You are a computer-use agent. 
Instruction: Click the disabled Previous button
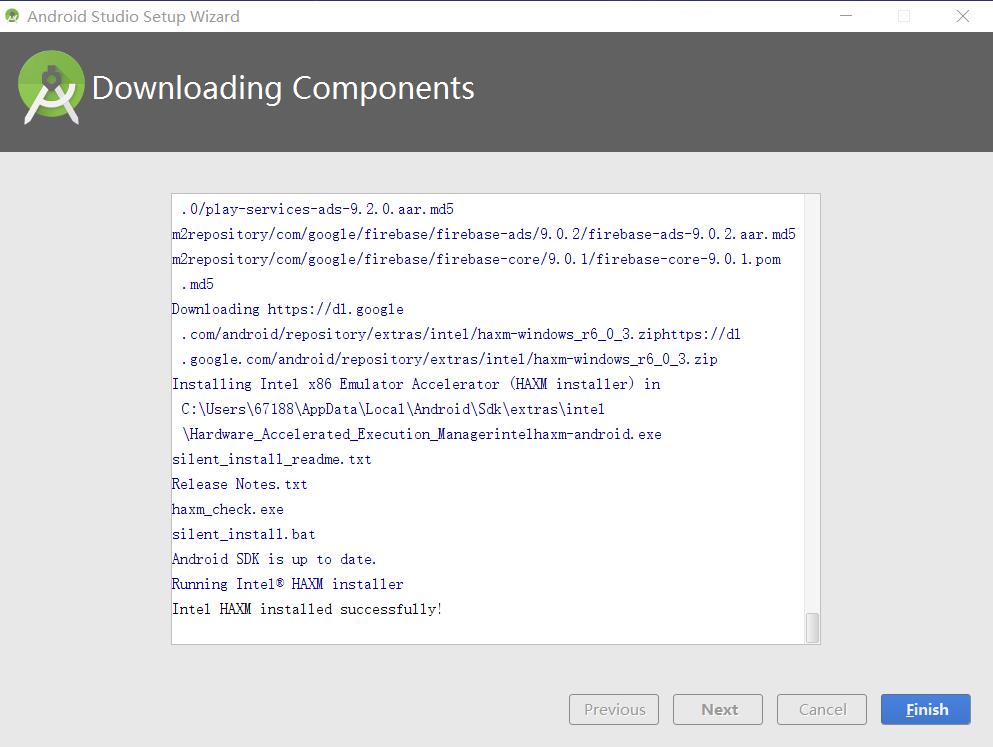coord(614,709)
